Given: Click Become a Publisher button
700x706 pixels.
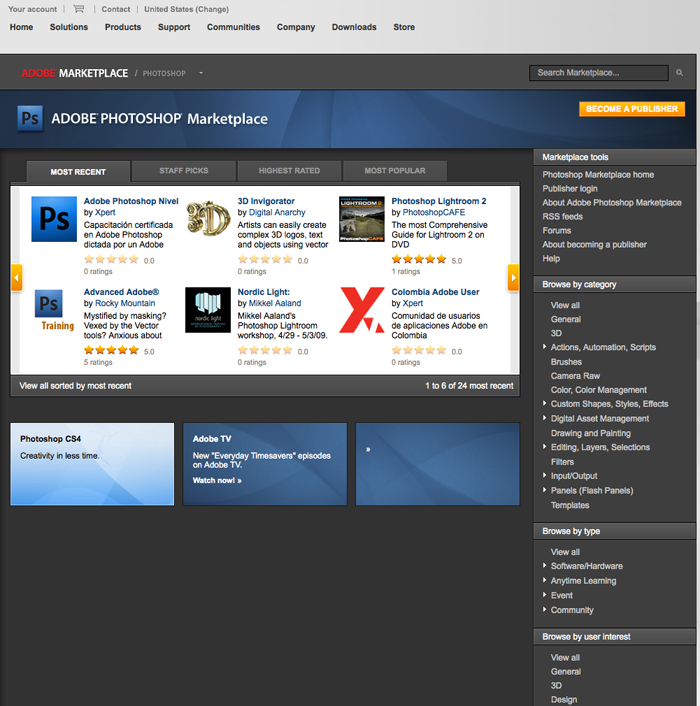Looking at the screenshot, I should 632,109.
